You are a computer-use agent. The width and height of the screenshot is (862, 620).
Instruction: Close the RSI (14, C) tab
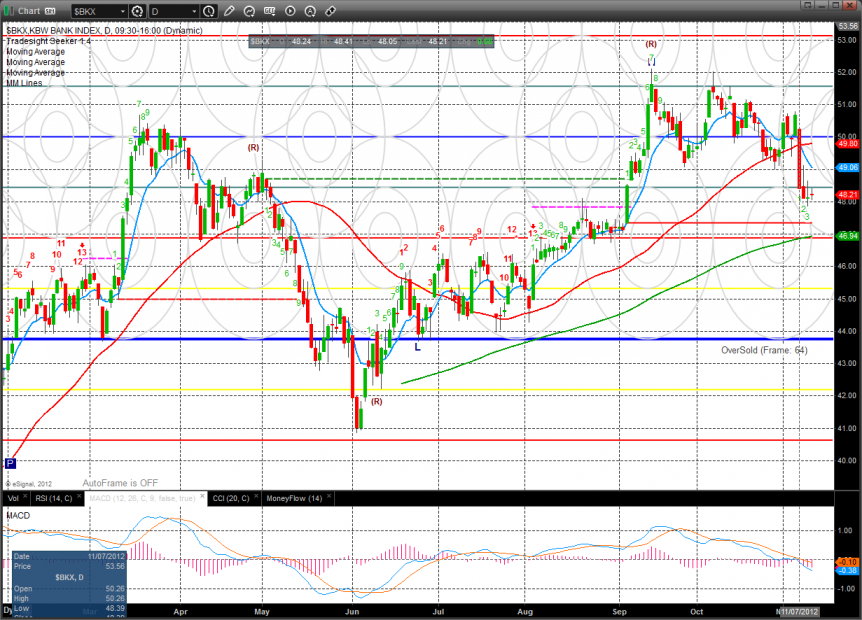pos(79,496)
